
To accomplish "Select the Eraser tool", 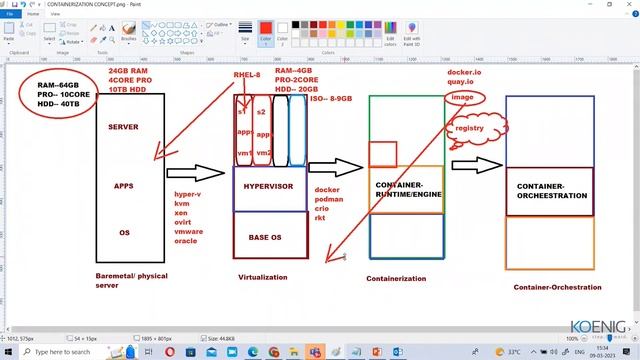I will point(93,40).
